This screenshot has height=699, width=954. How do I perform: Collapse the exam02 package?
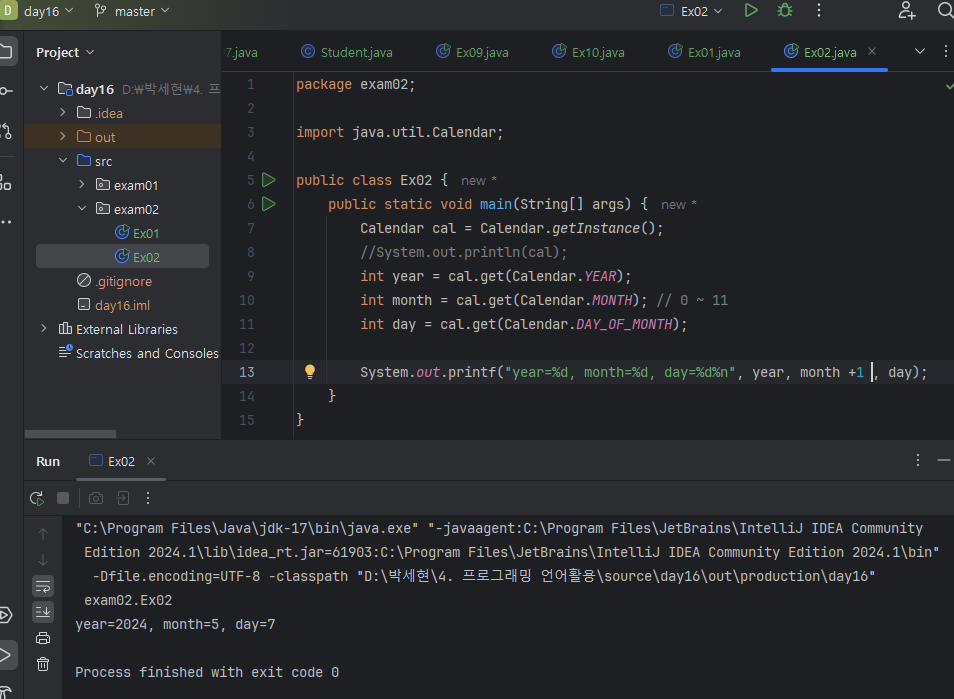click(82, 209)
